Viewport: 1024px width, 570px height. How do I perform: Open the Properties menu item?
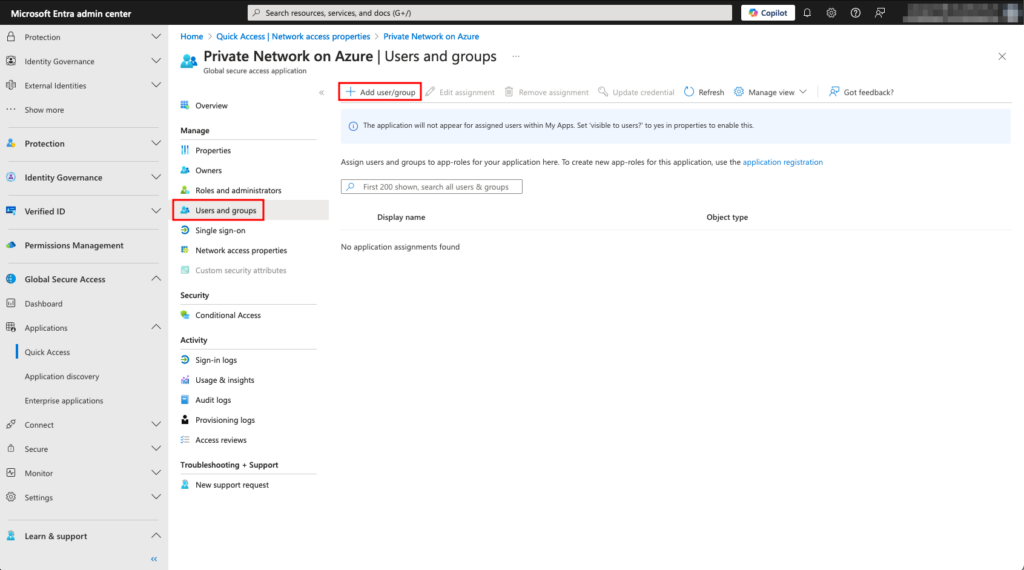[x=213, y=150]
